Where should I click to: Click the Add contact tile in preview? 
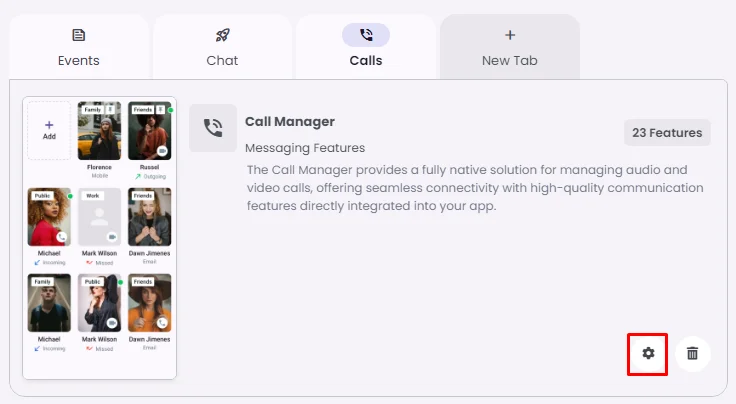49,130
